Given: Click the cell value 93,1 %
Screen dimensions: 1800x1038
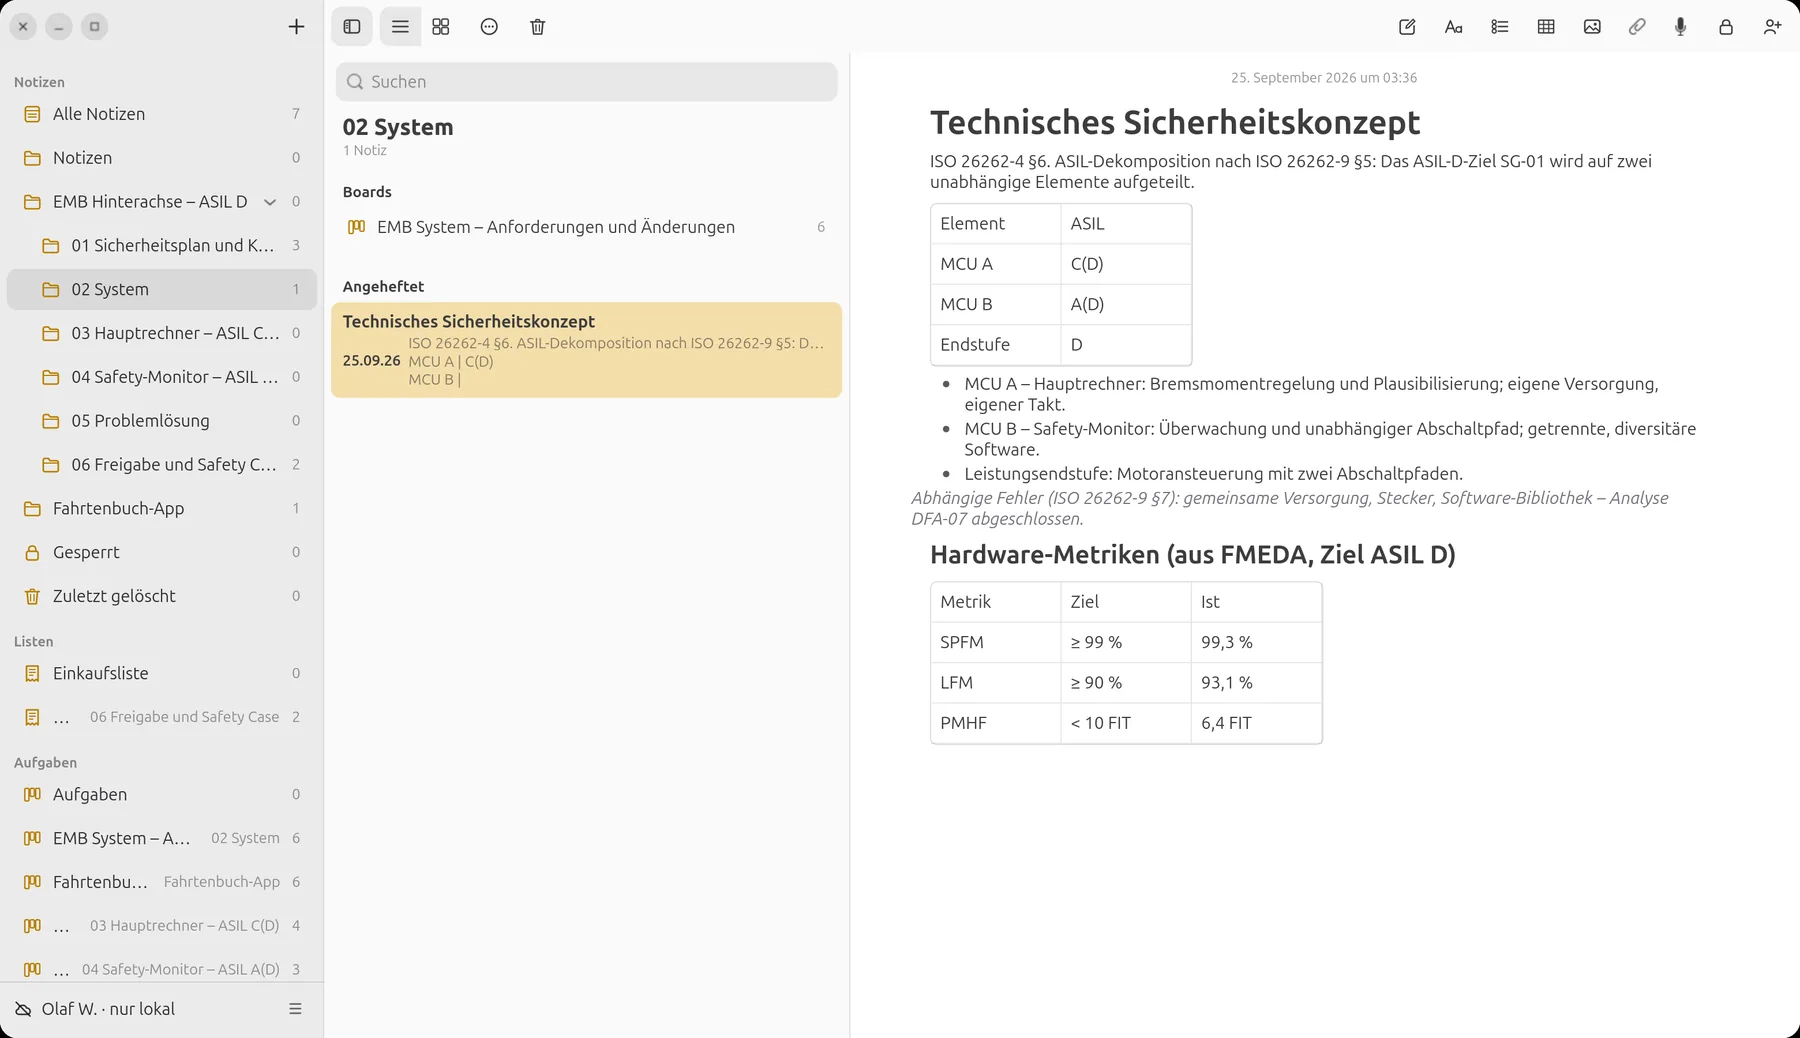Looking at the screenshot, I should [1256, 683].
